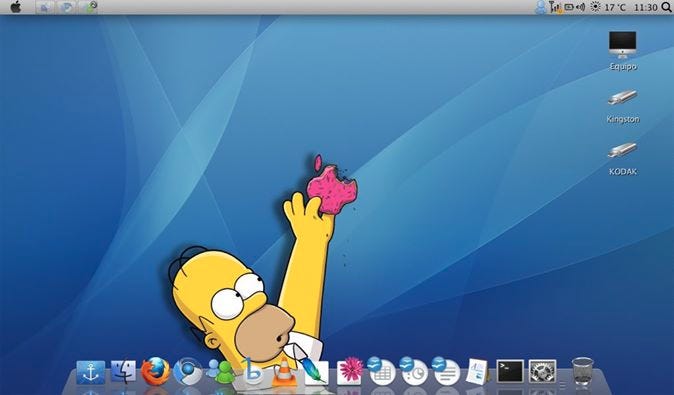Open the Trash in the dock
The image size is (674, 395).
582,372
